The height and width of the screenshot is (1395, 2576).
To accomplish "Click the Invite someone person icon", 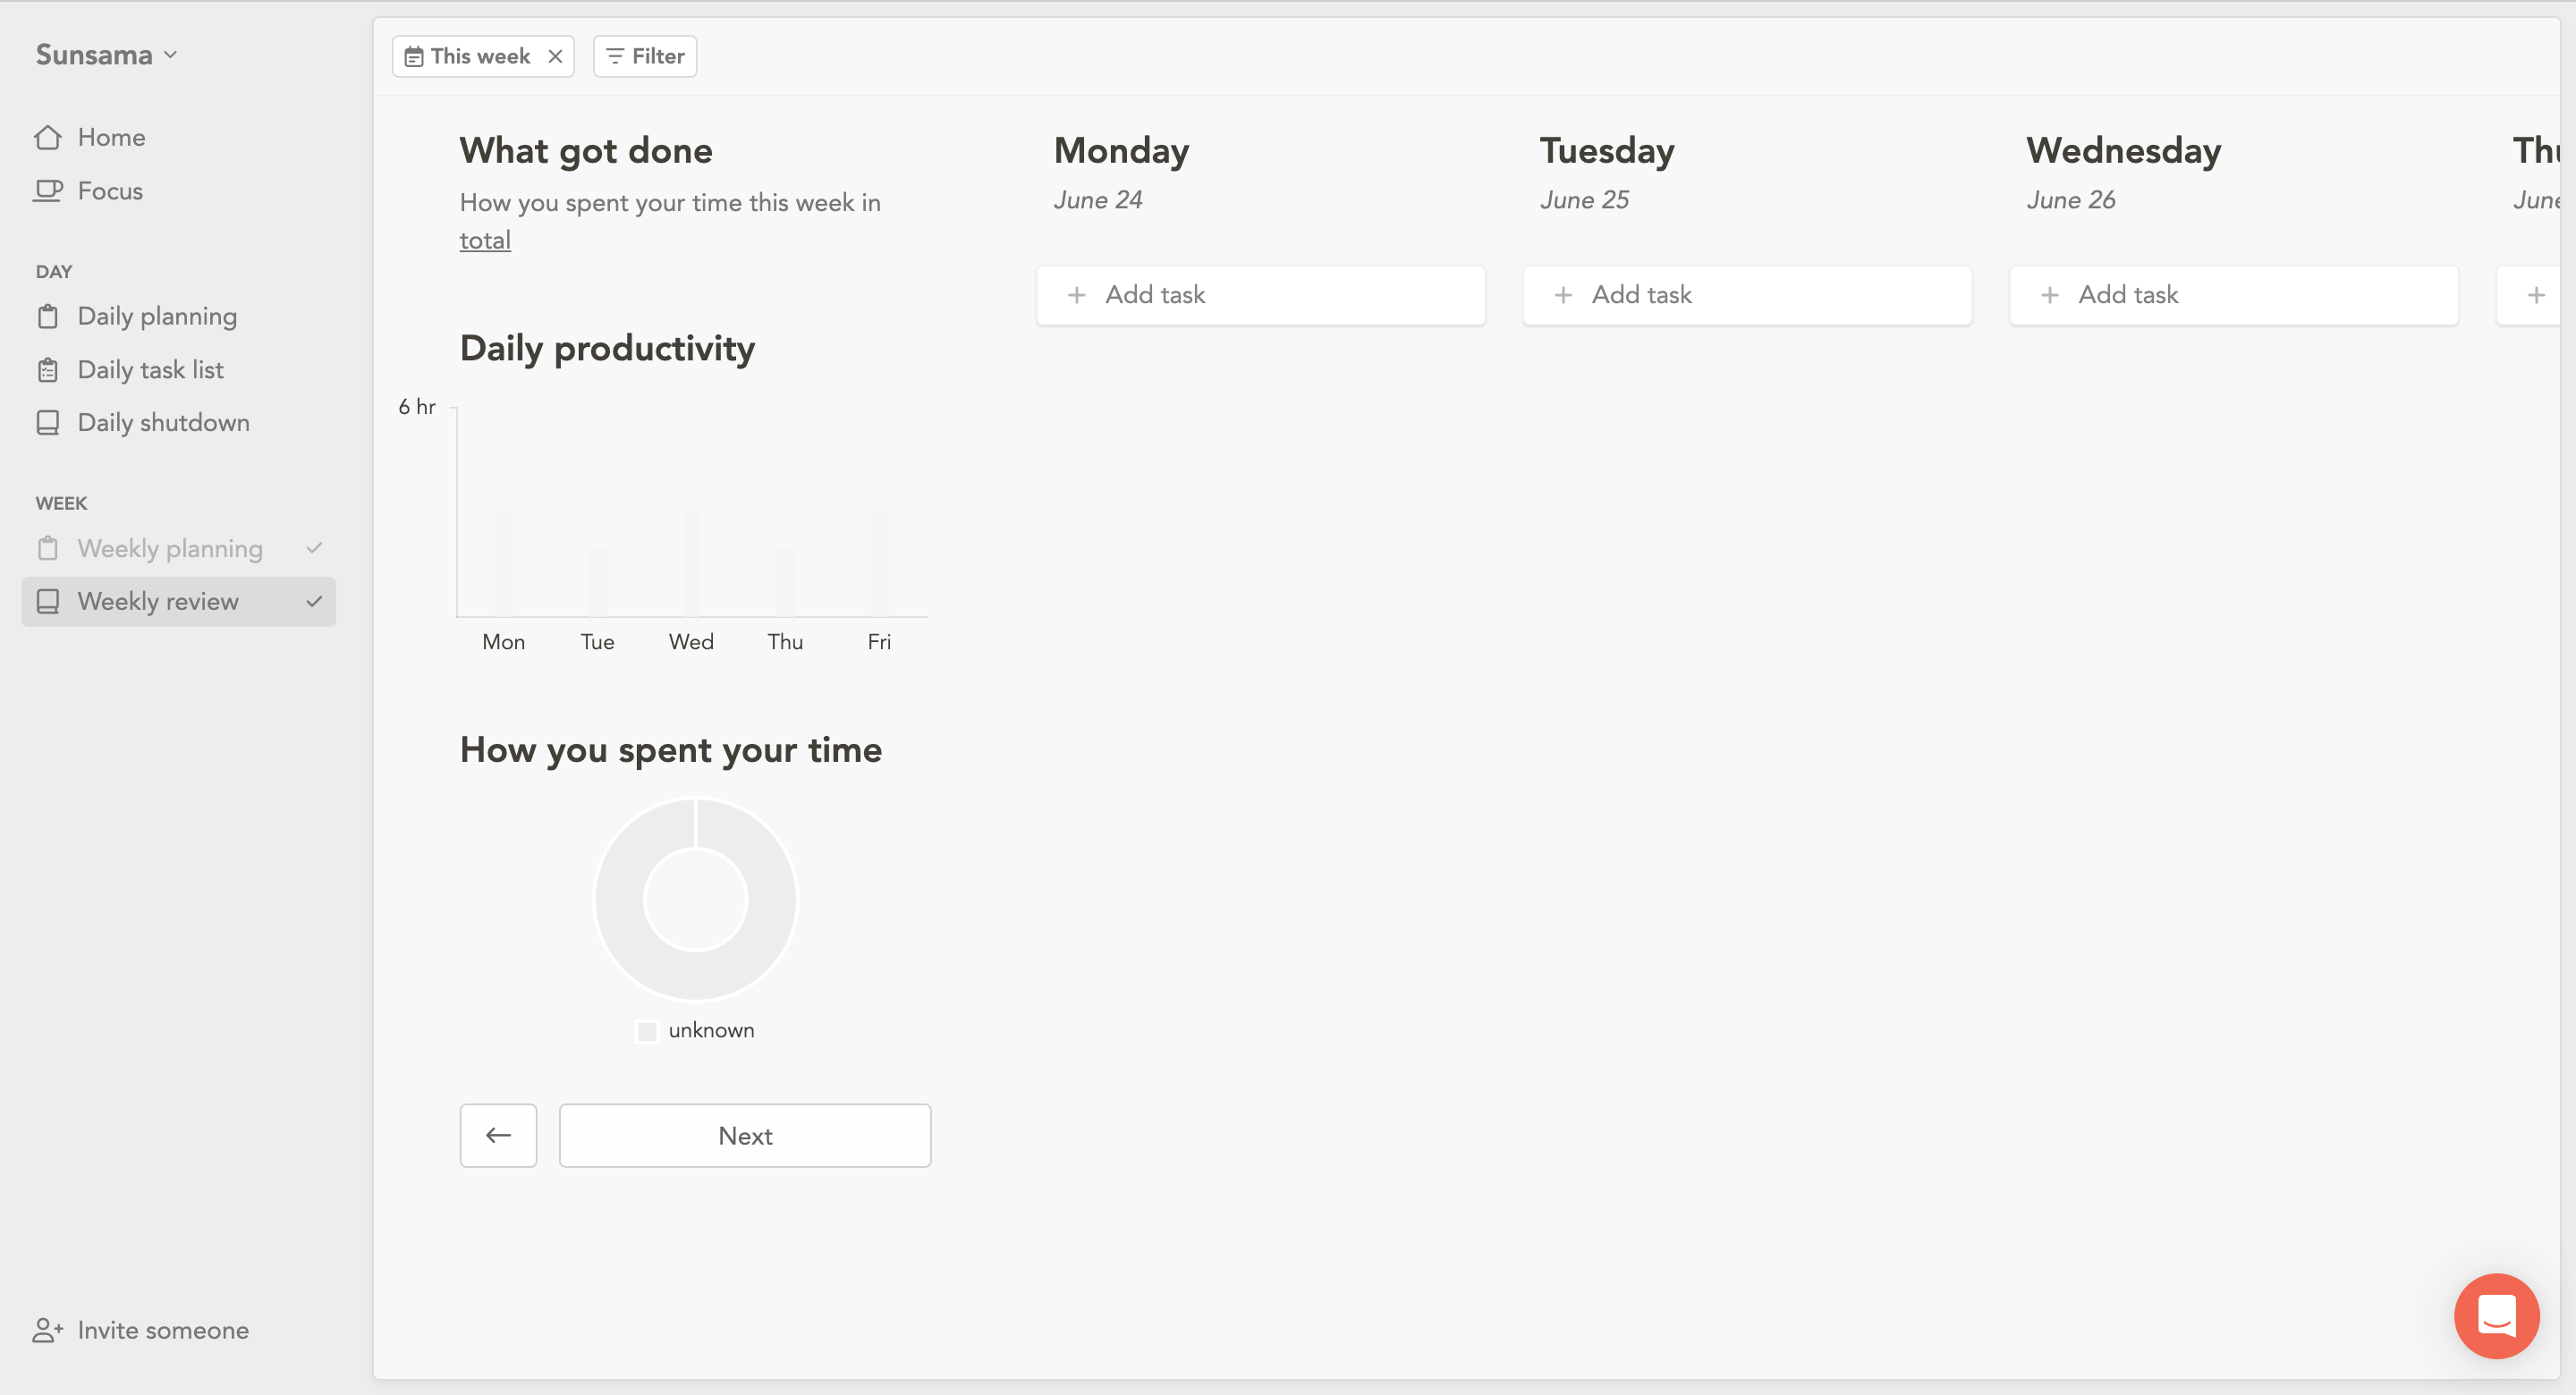I will (x=48, y=1330).
